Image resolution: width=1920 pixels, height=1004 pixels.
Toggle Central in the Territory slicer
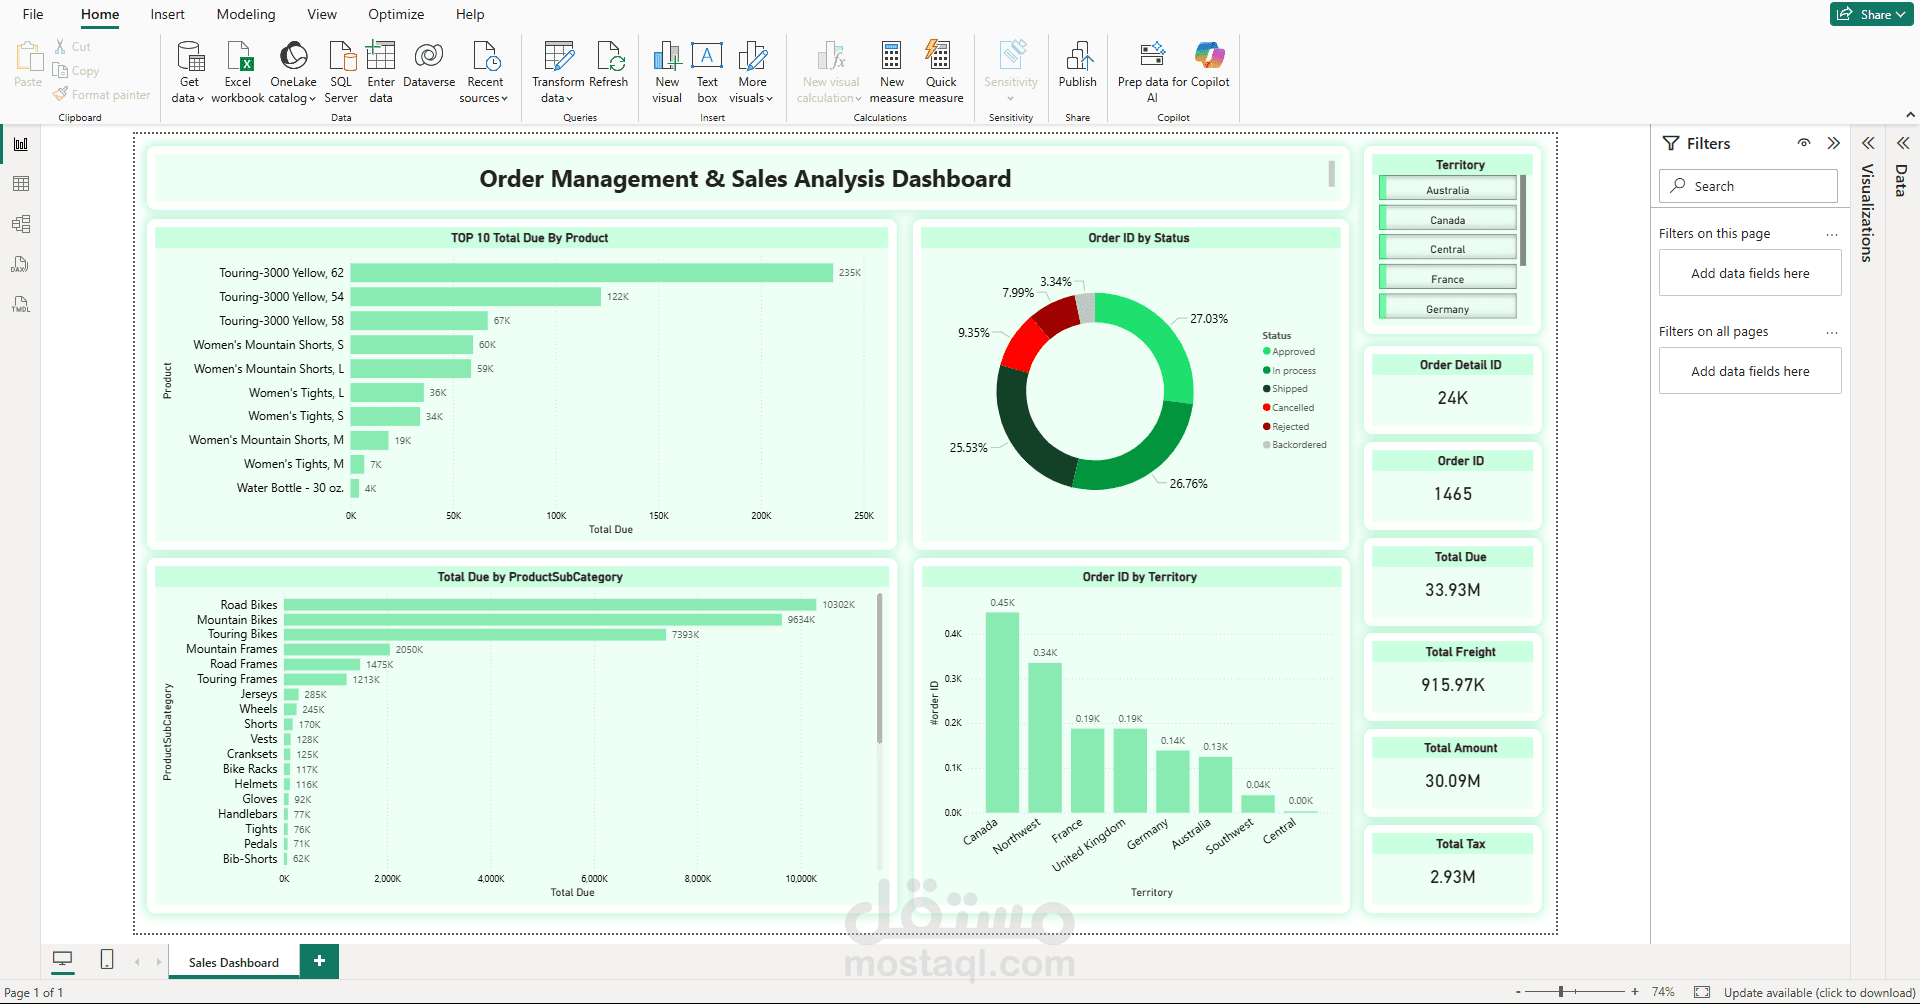click(1447, 249)
